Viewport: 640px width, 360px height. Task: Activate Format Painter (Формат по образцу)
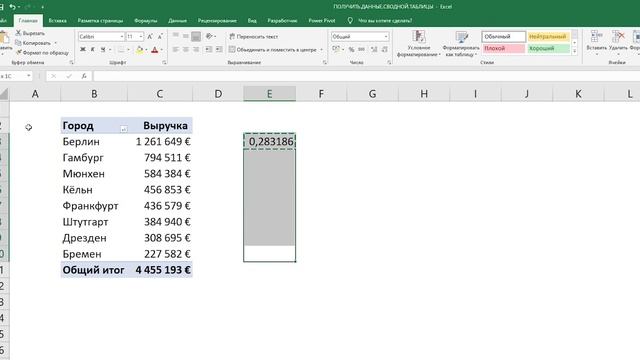(x=42, y=53)
